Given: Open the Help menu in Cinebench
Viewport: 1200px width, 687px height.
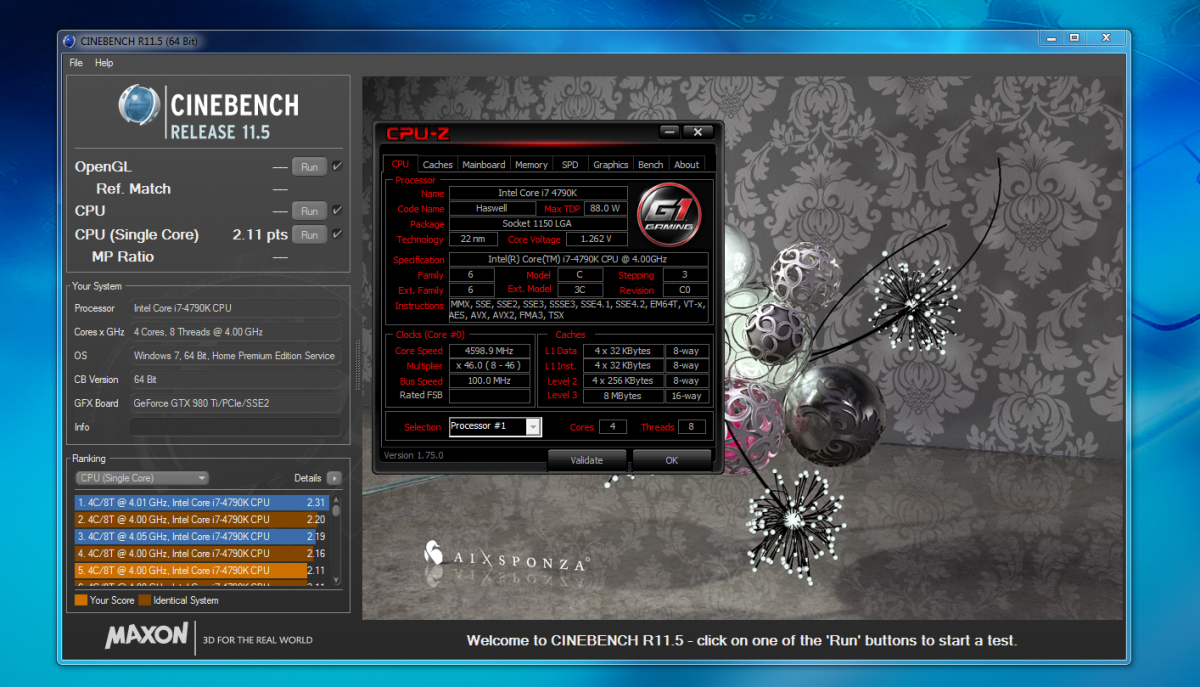Looking at the screenshot, I should click(x=104, y=63).
